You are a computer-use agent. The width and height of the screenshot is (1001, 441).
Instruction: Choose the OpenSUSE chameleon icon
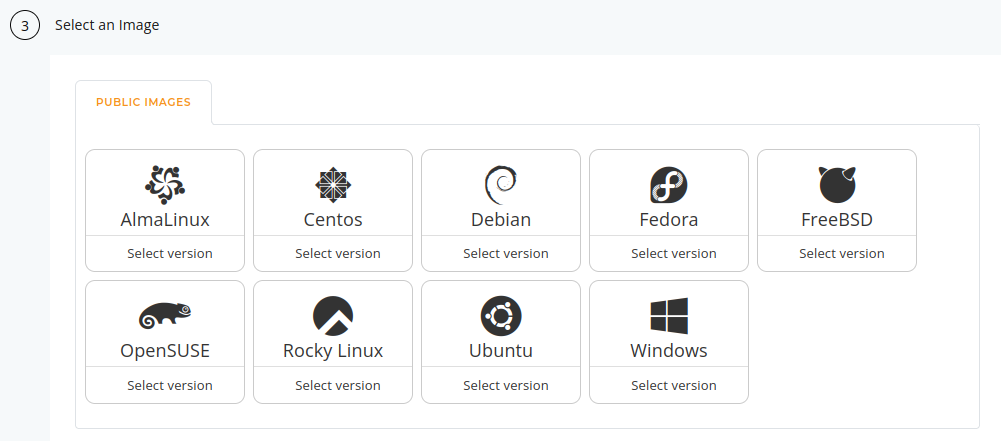[x=165, y=315]
